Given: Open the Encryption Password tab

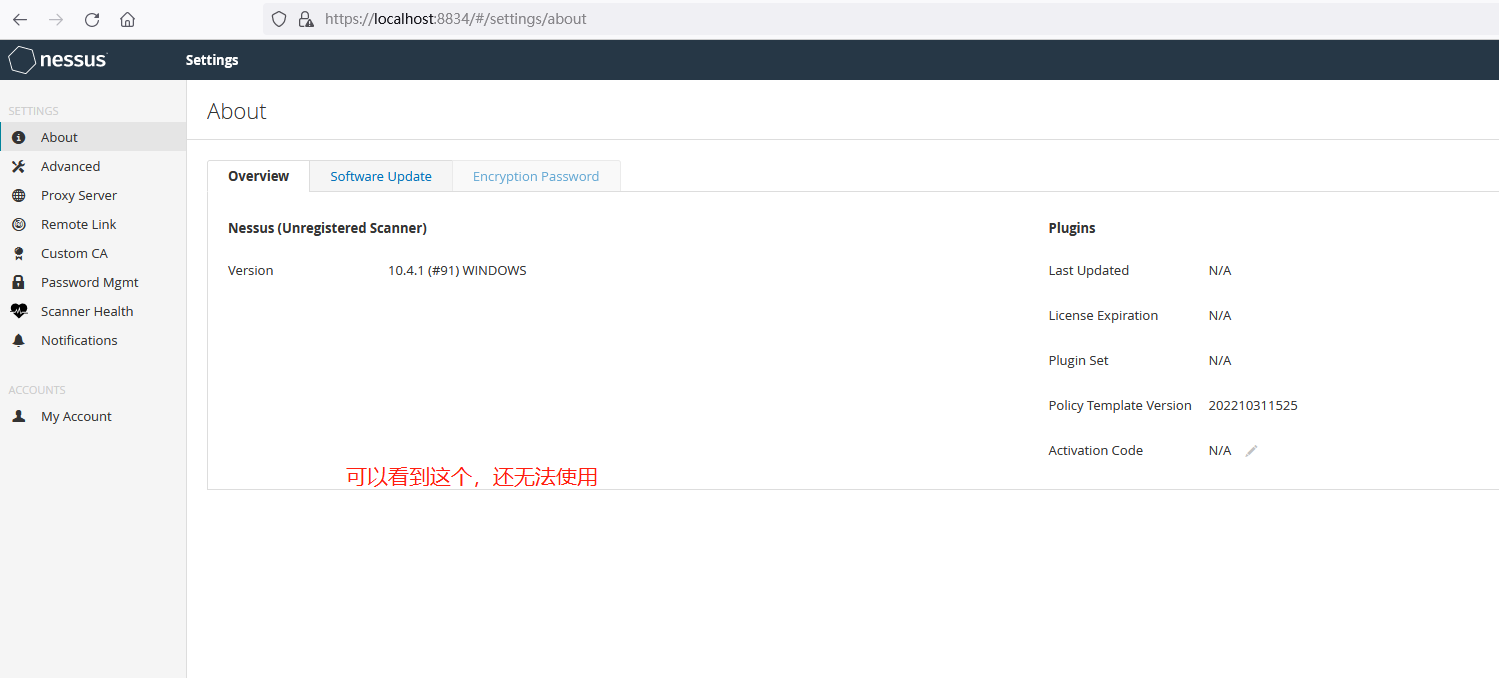Looking at the screenshot, I should tap(536, 176).
